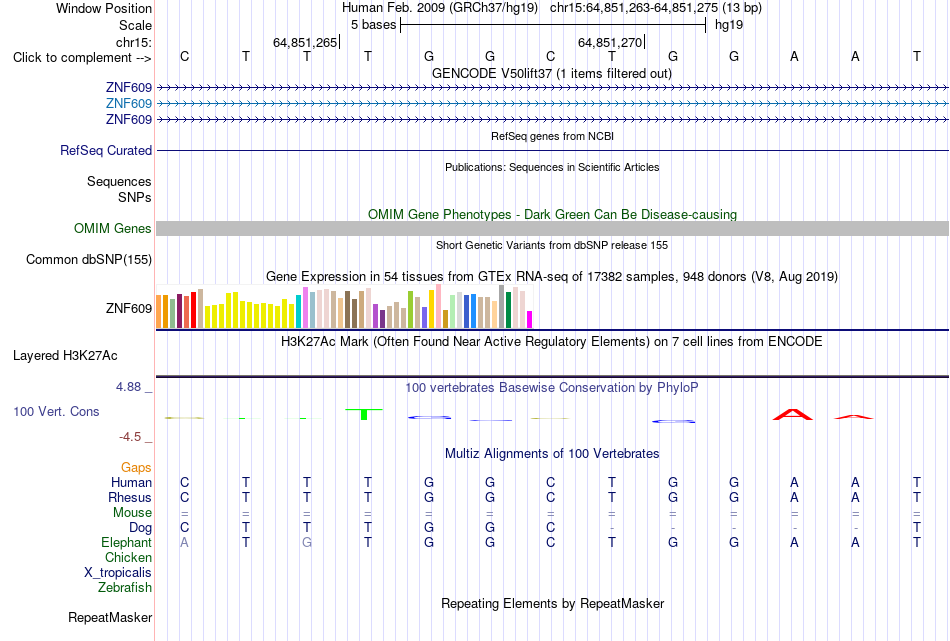The width and height of the screenshot is (950, 641).
Task: Select the Window Position label
Action: coord(104,8)
